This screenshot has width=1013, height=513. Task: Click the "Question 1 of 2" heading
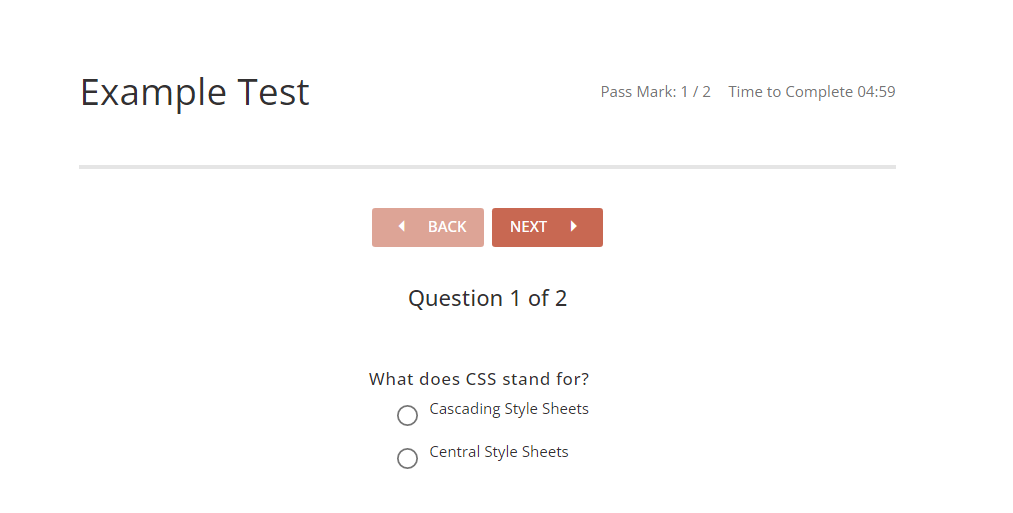pos(487,298)
